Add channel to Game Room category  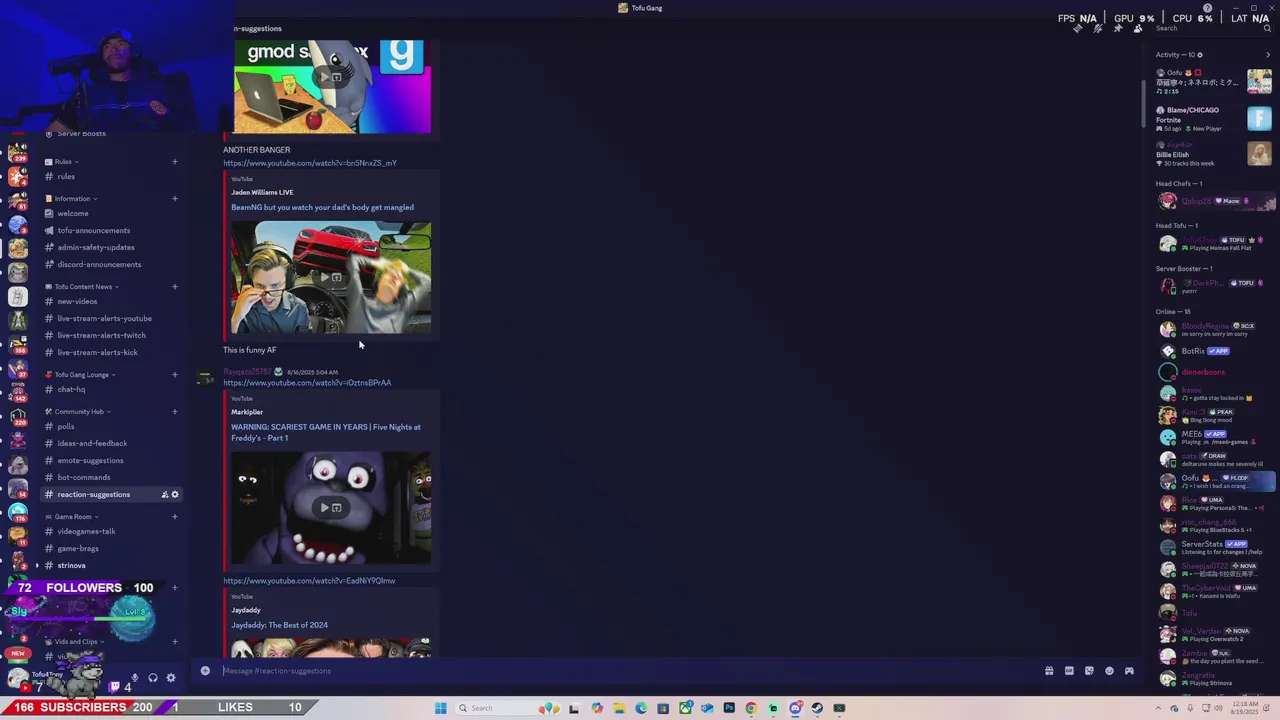tap(174, 517)
